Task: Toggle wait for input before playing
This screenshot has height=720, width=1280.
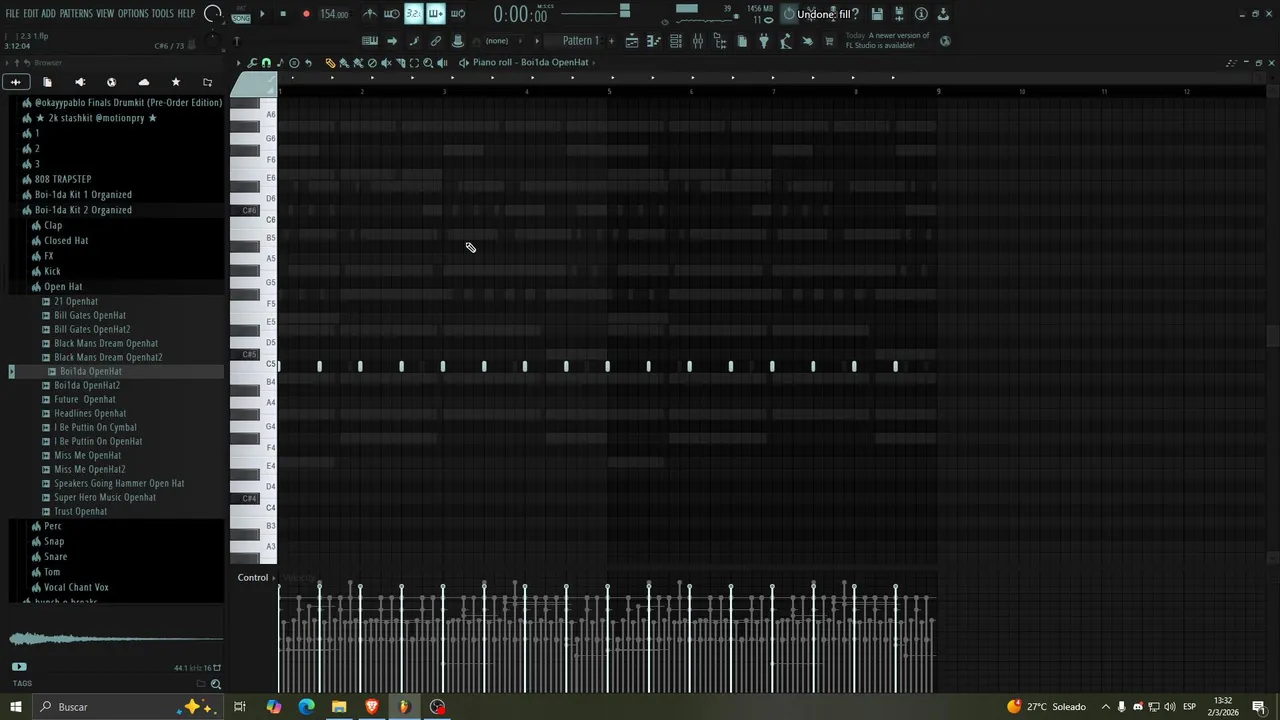Action: [x=391, y=14]
